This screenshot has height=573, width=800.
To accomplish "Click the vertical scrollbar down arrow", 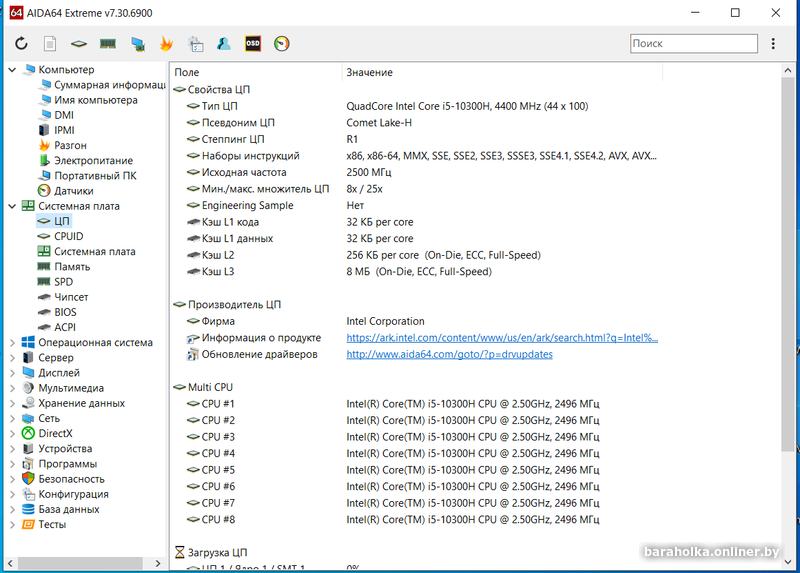I will pos(788,562).
